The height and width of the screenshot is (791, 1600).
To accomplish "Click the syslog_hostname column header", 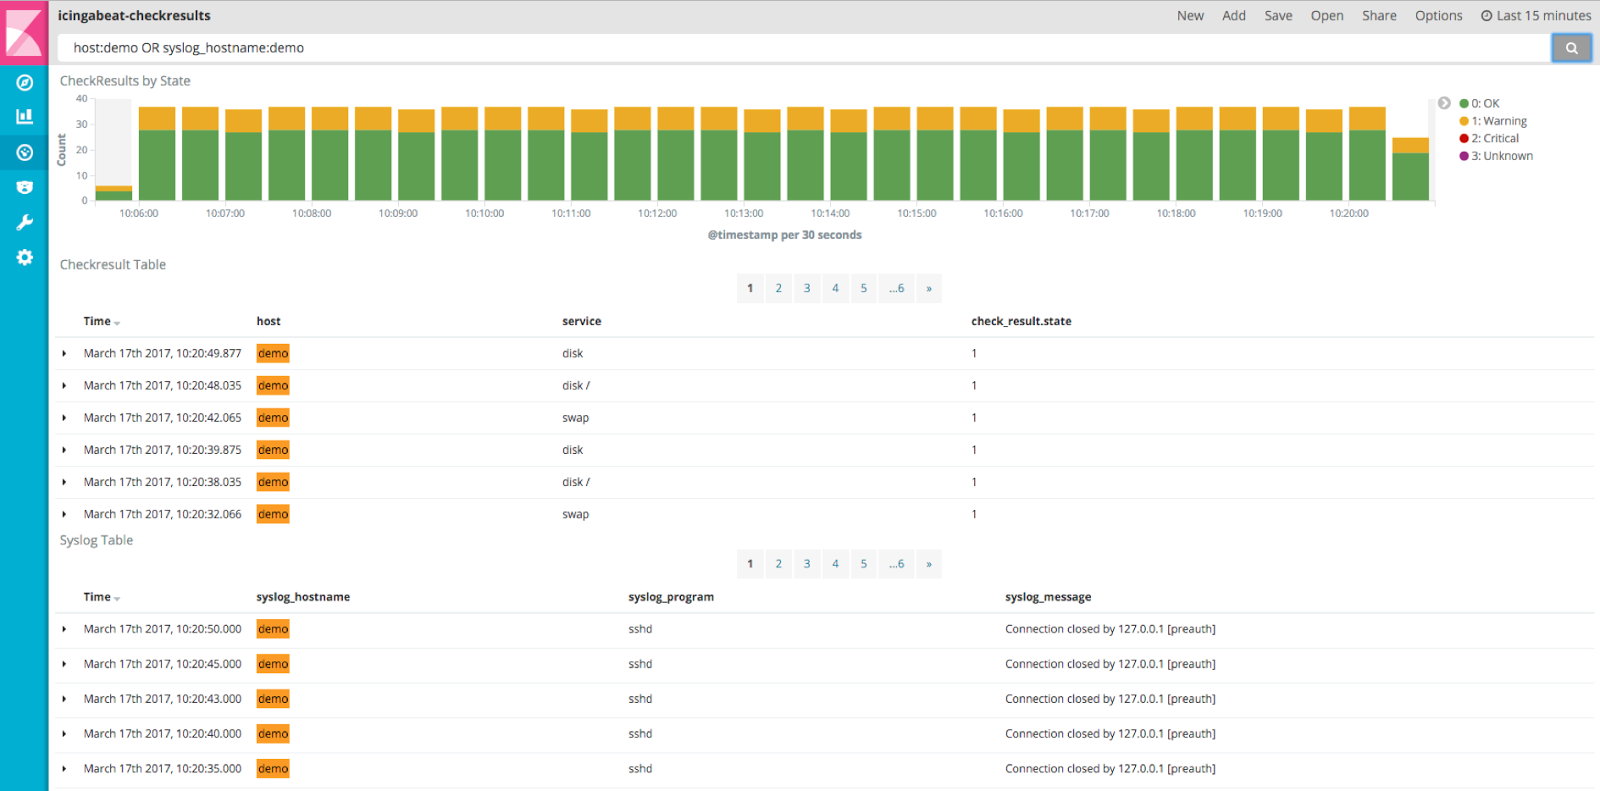I will tap(303, 597).
